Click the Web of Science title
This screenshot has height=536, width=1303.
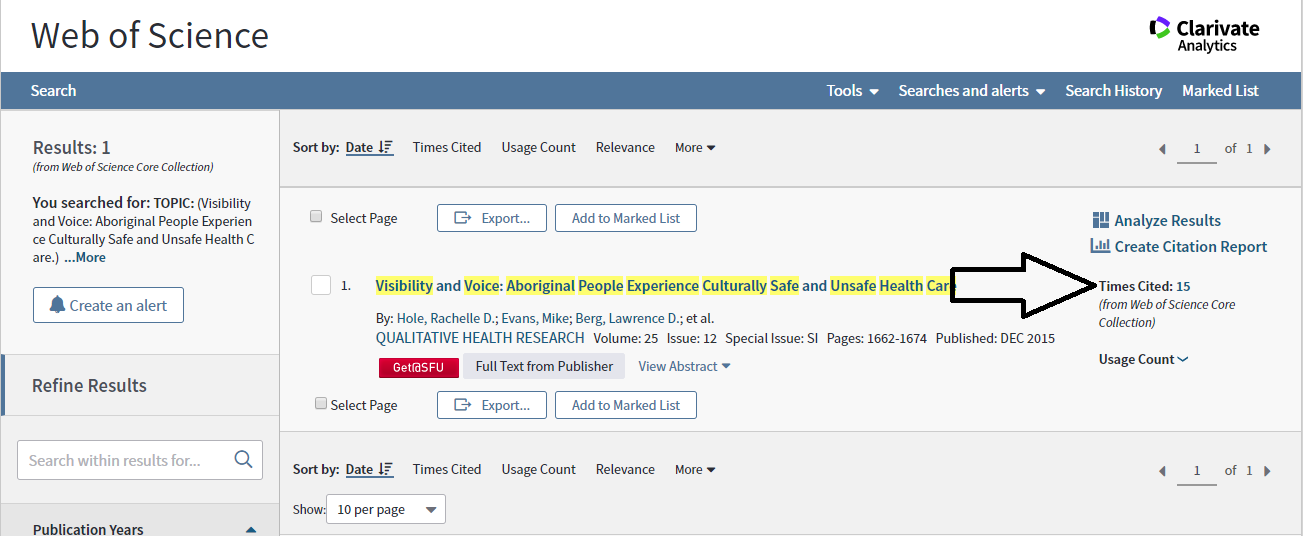tap(150, 35)
